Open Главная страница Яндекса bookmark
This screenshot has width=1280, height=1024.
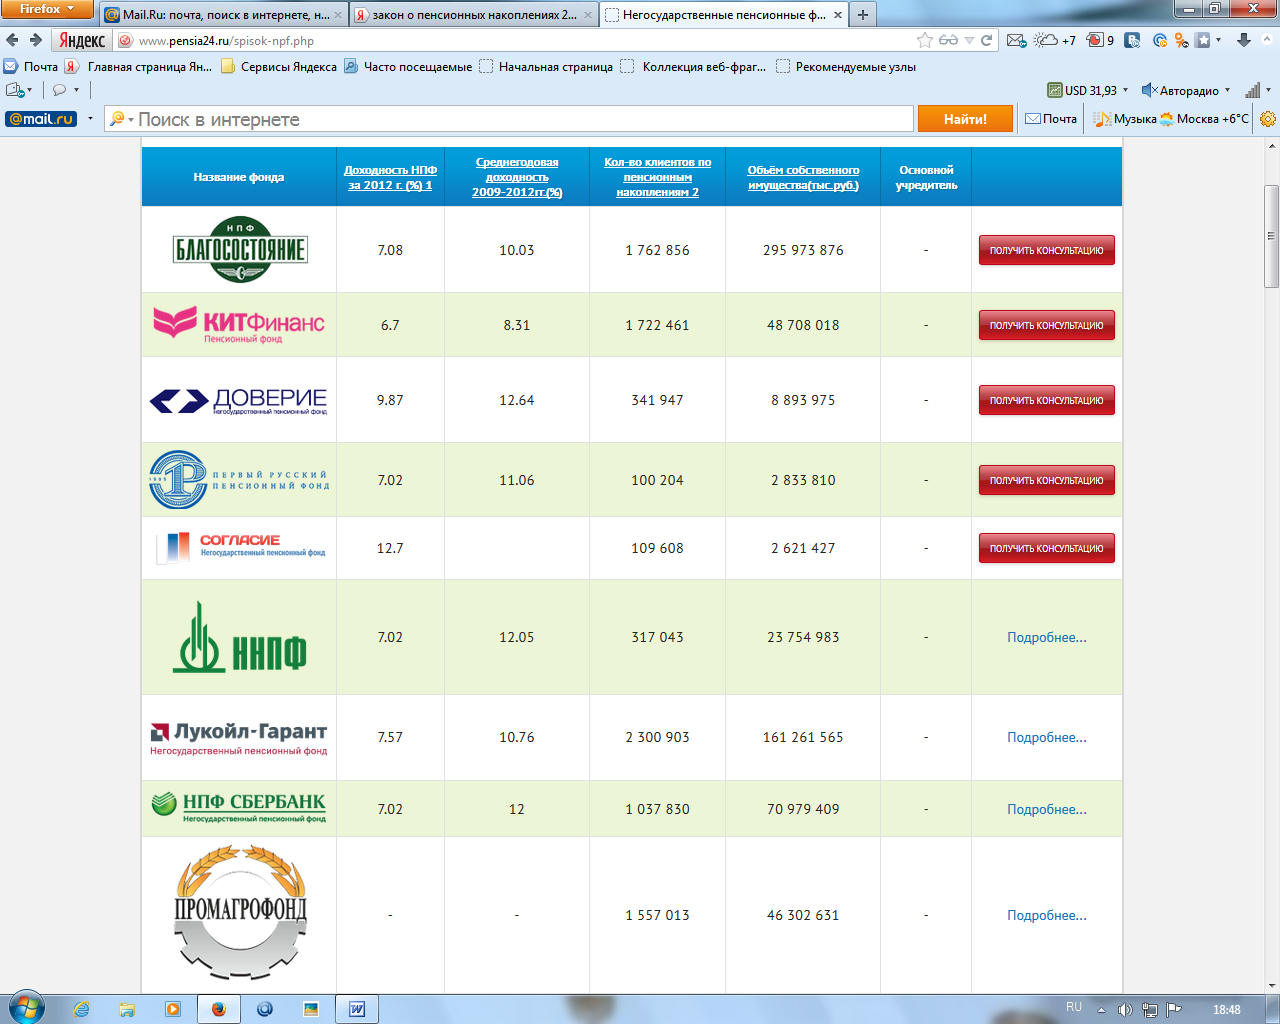(138, 67)
